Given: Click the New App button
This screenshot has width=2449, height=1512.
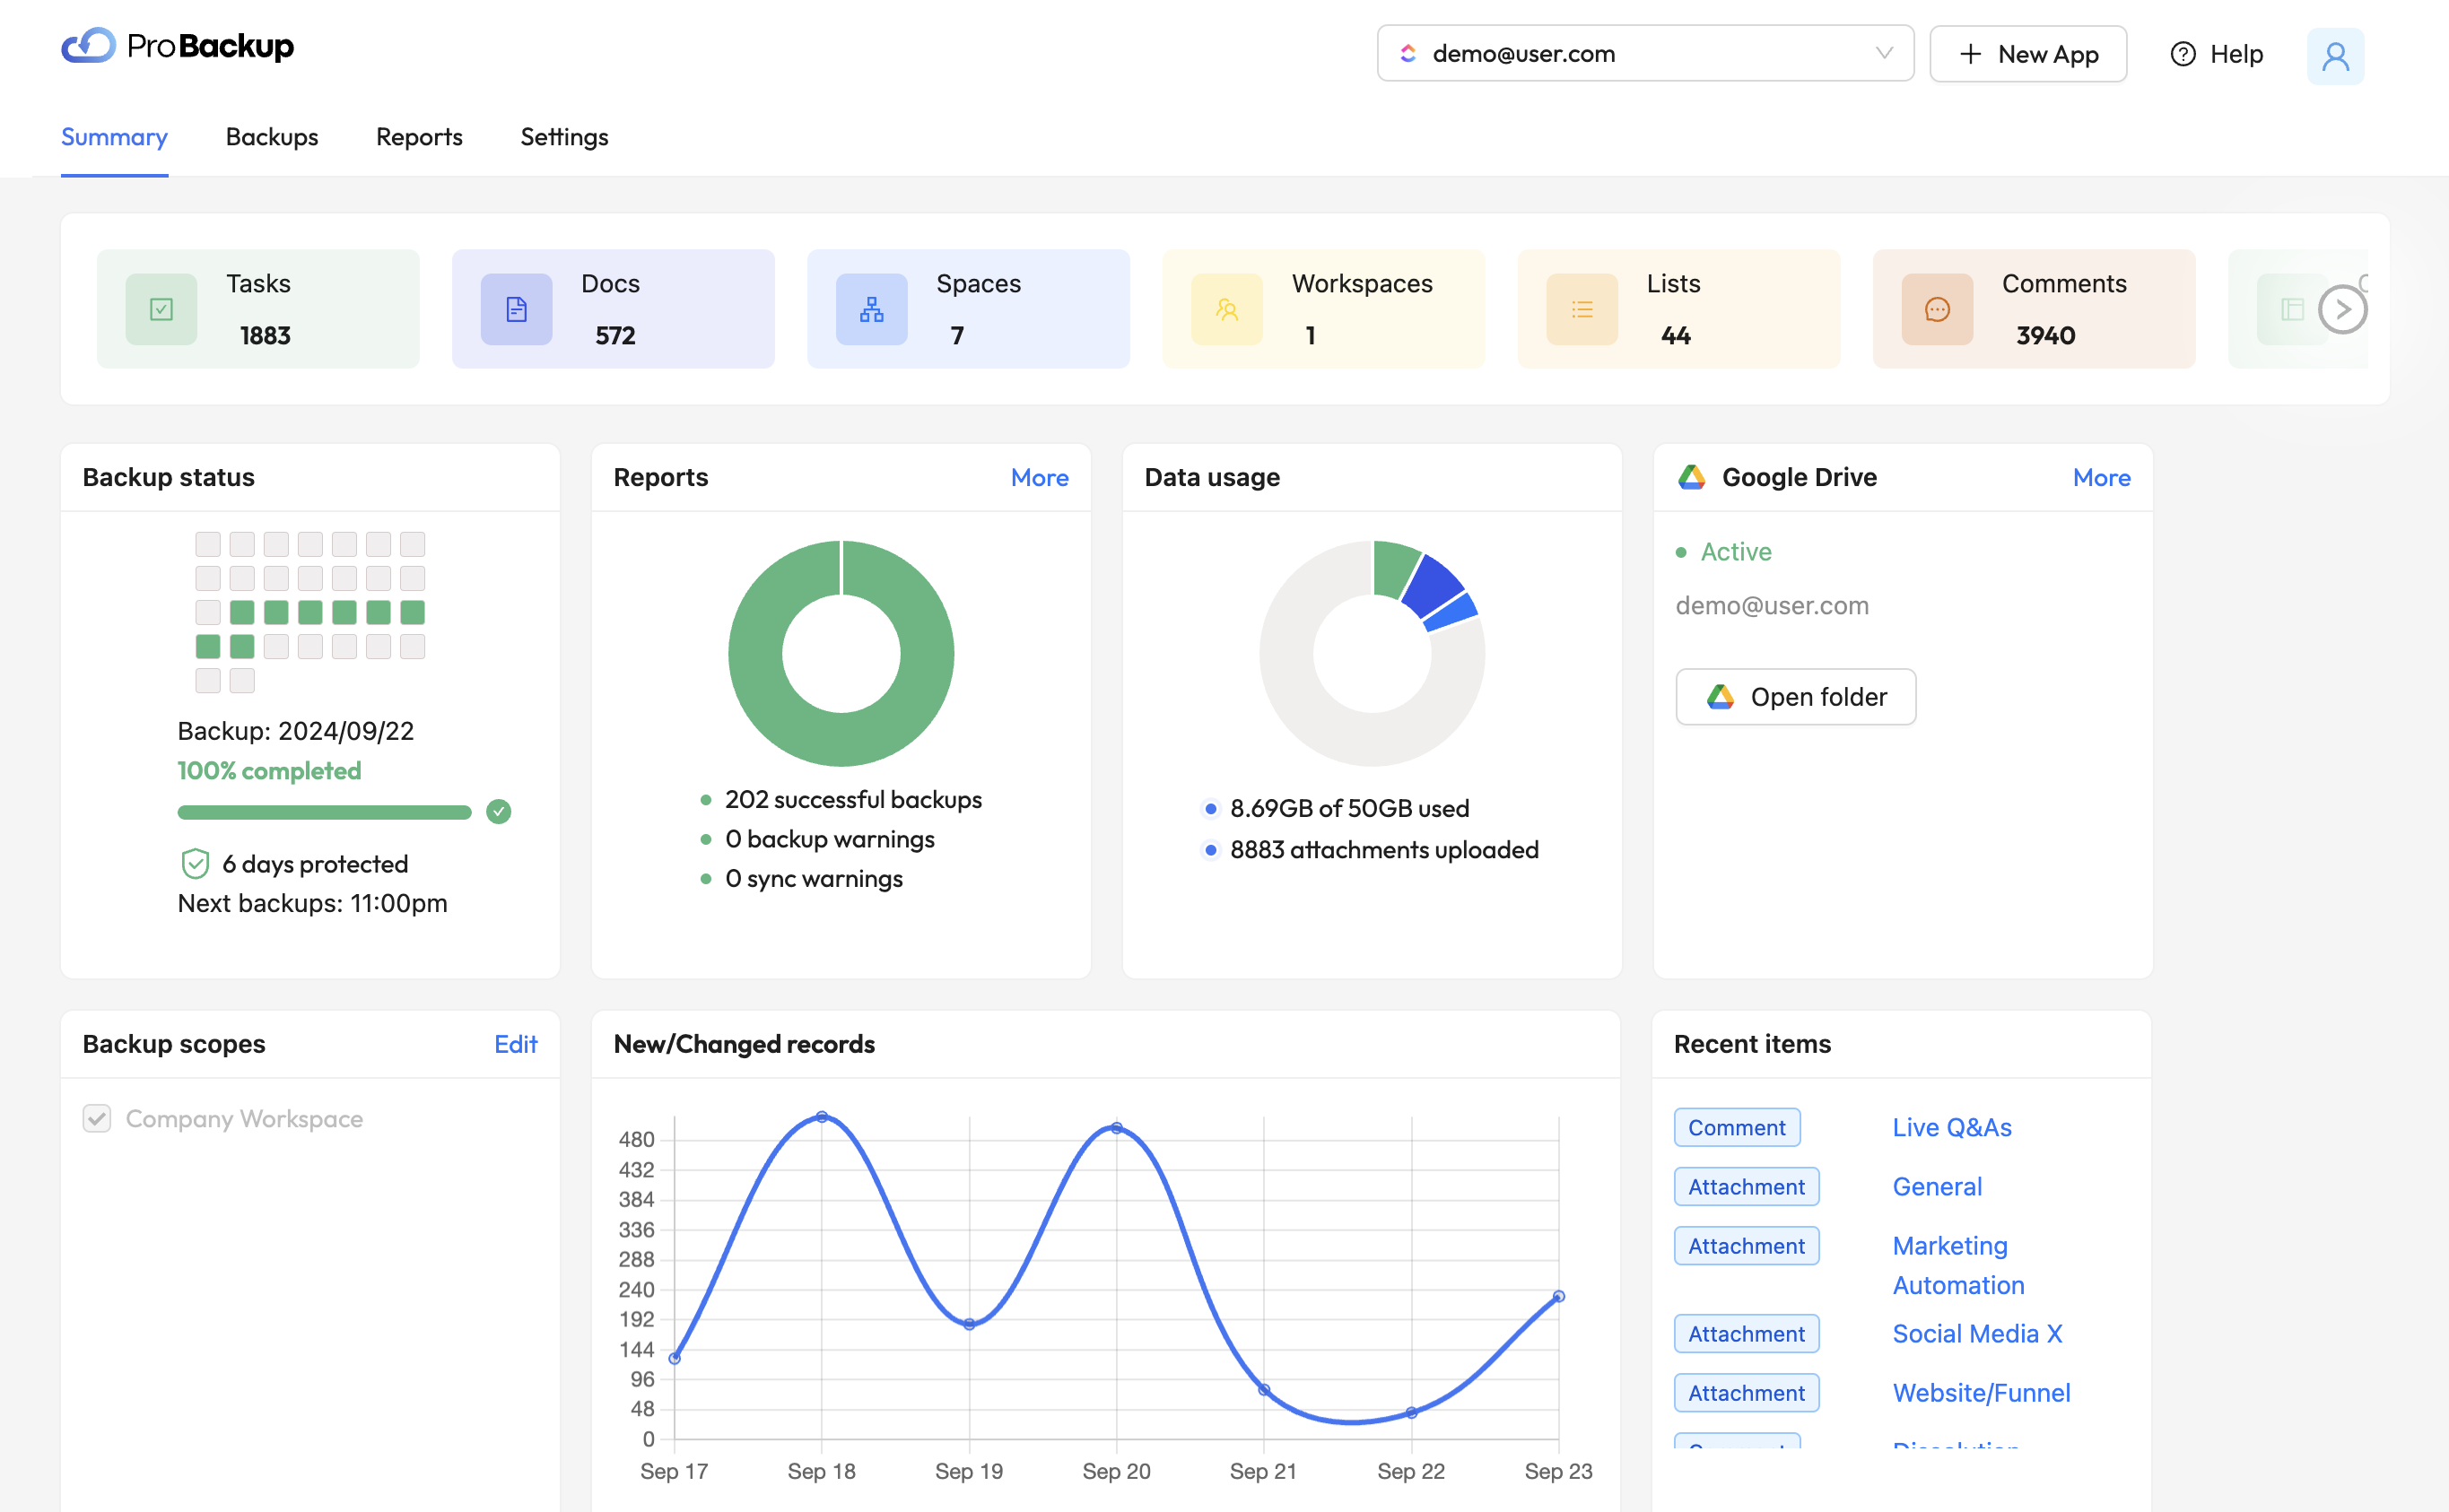Looking at the screenshot, I should point(2028,53).
